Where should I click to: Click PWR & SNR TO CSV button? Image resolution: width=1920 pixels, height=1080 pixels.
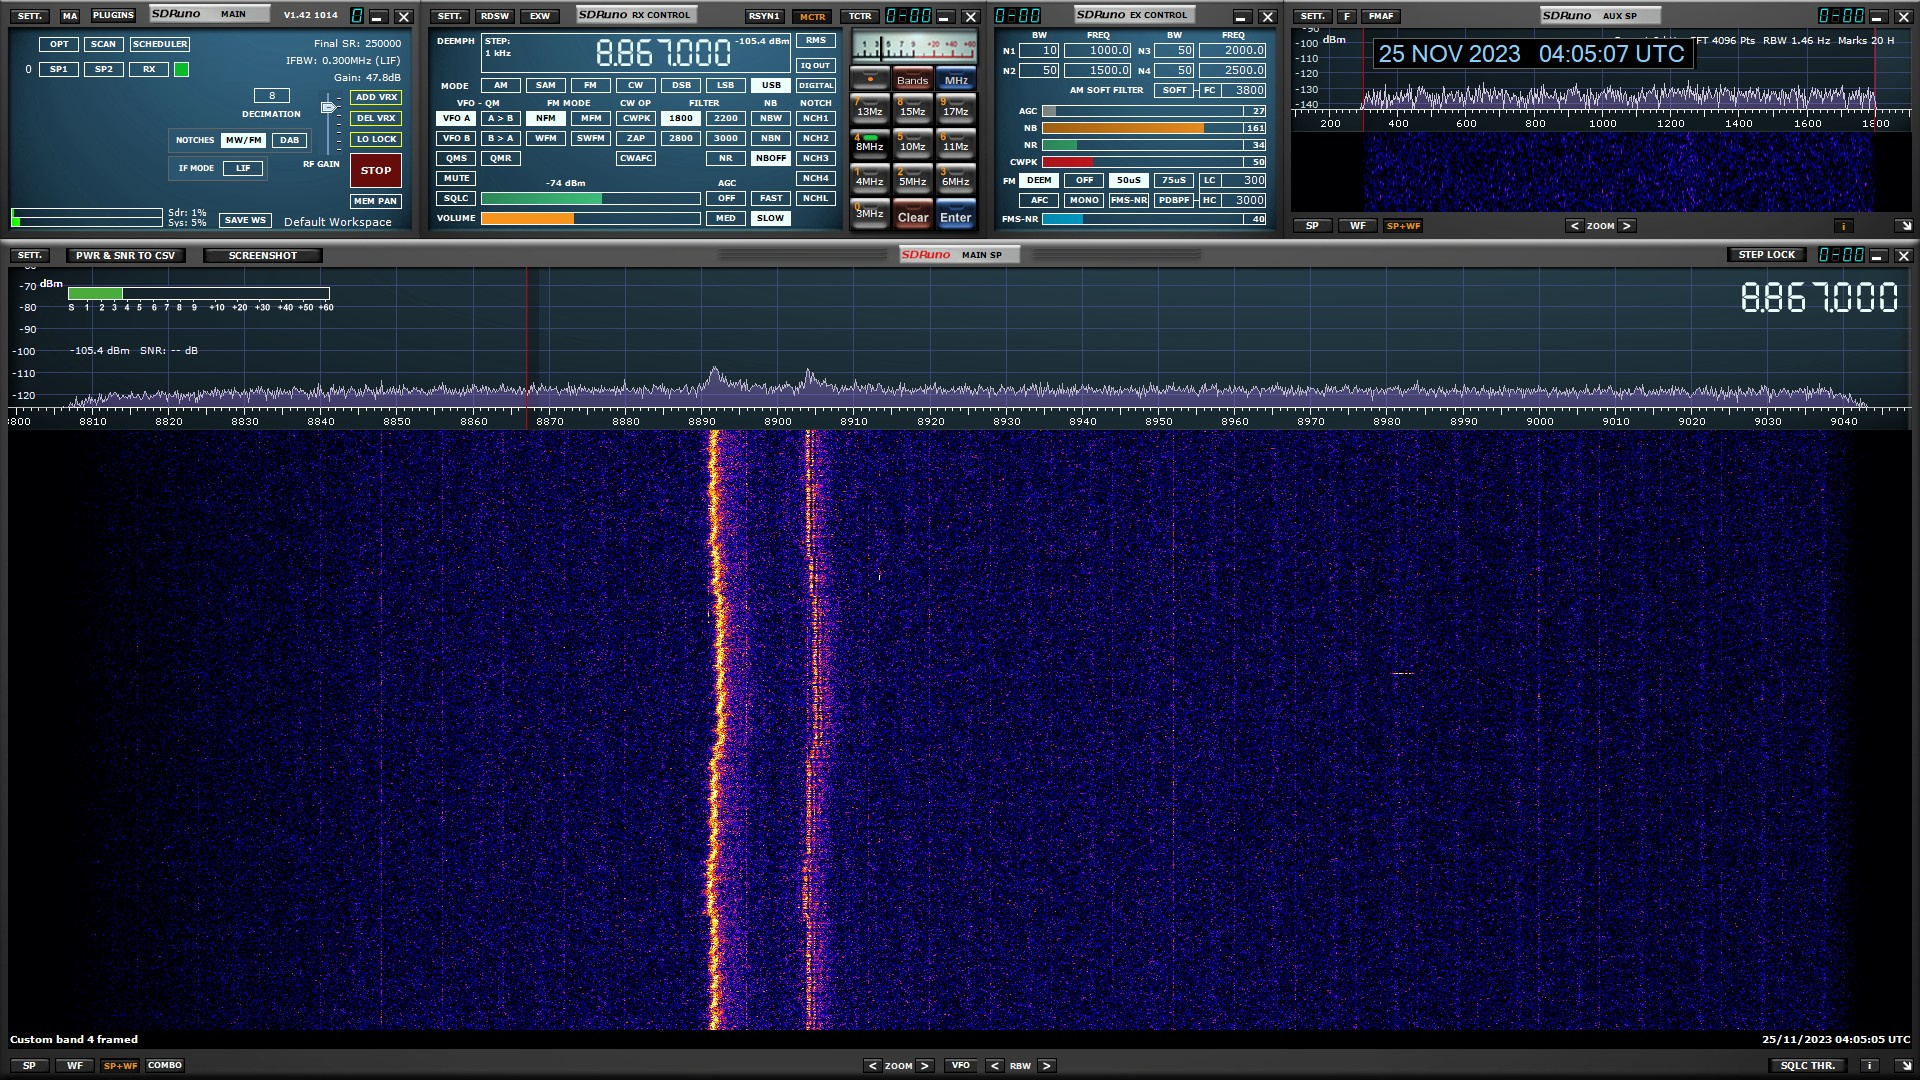pos(125,255)
